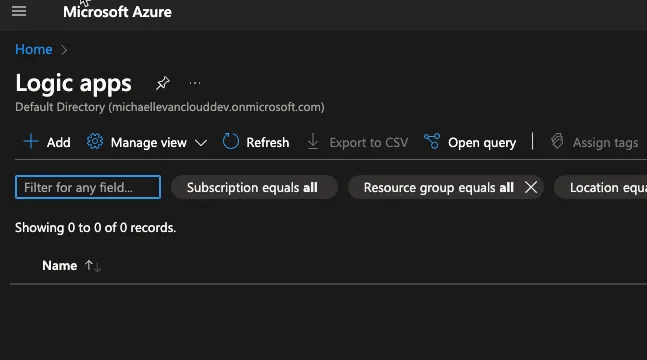This screenshot has width=647, height=360.
Task: Pin the Logic apps page
Action: pyautogui.click(x=163, y=83)
